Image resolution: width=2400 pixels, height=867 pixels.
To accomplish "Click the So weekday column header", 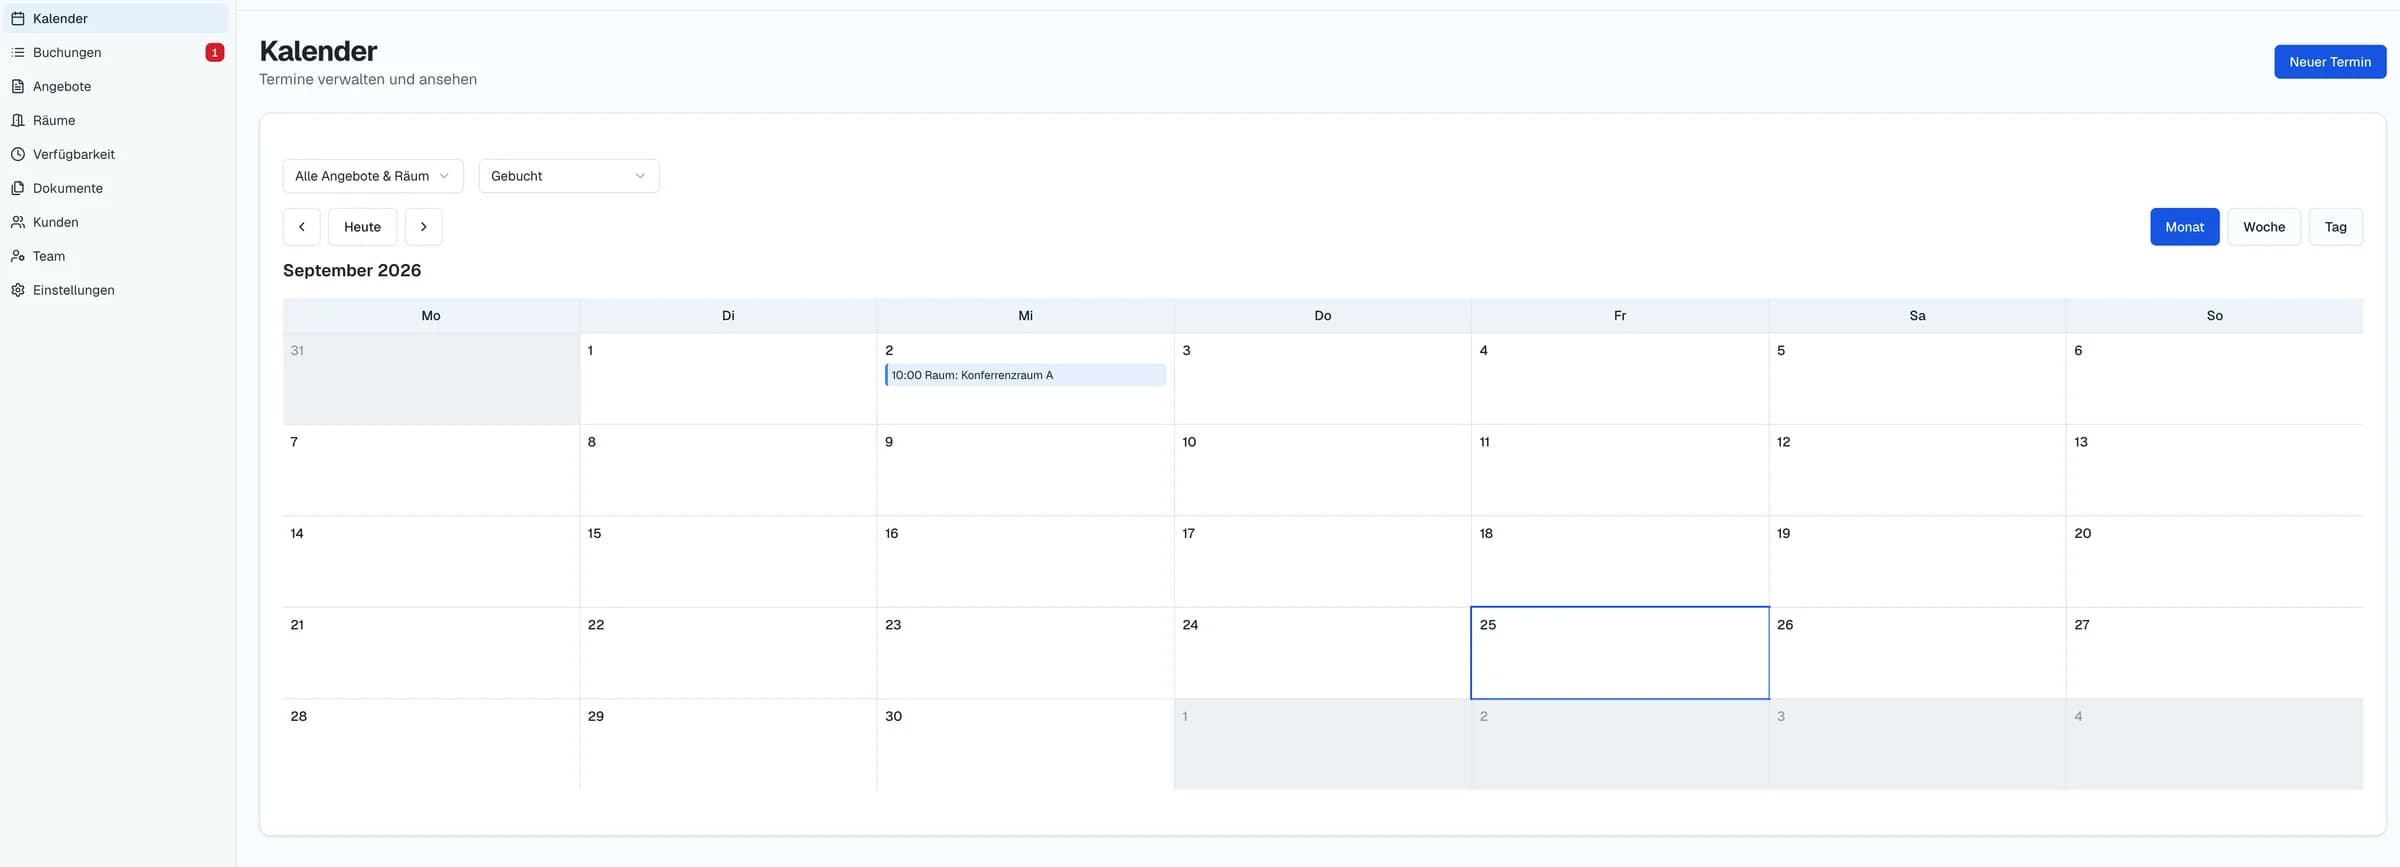I will pyautogui.click(x=2215, y=315).
